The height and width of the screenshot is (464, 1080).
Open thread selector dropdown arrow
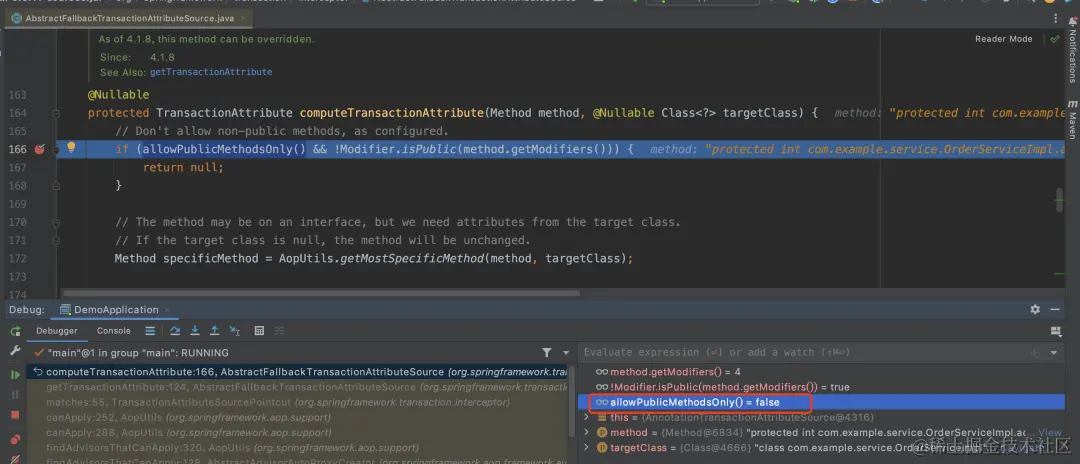click(x=566, y=352)
